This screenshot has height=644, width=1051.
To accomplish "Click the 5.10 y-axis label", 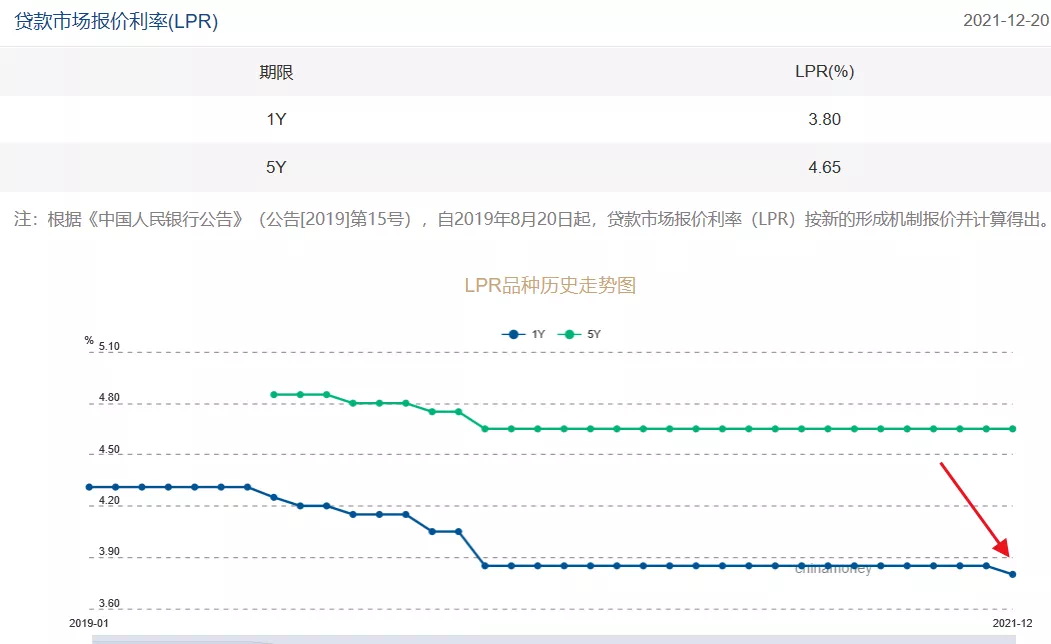I will coord(109,346).
